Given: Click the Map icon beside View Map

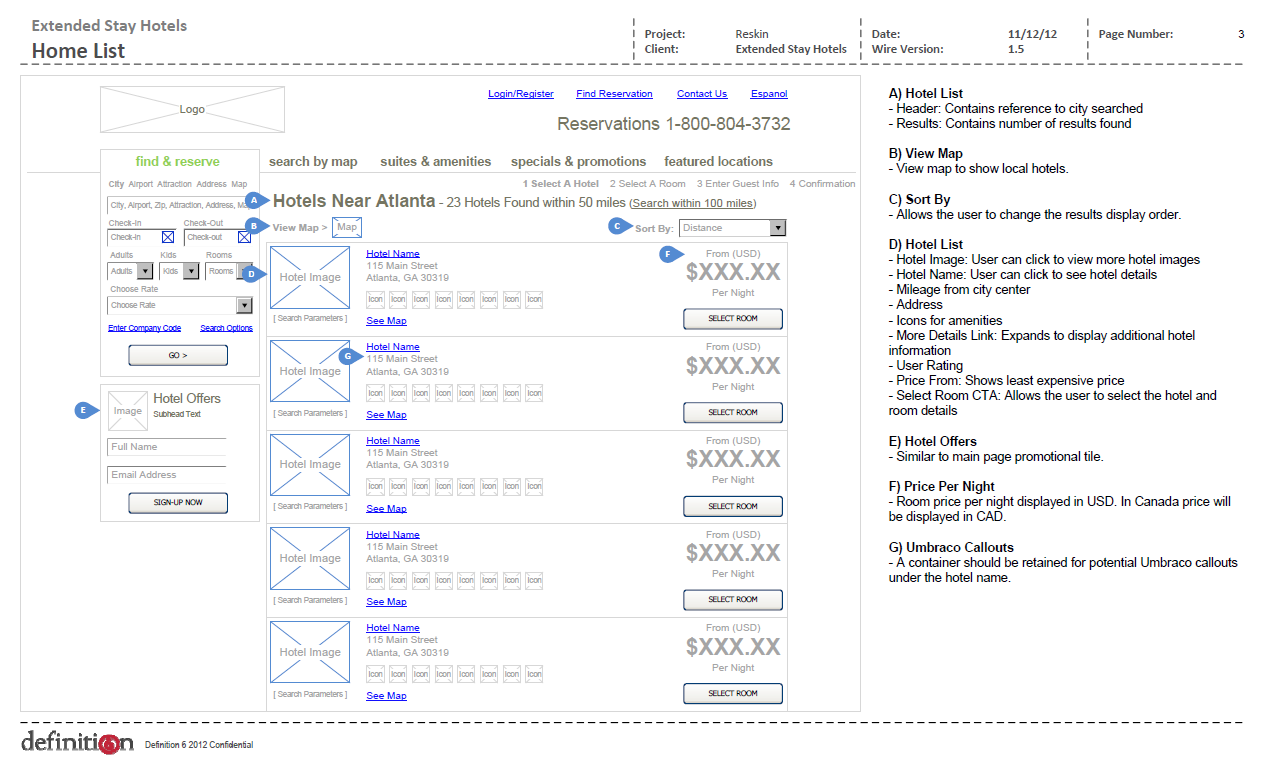Looking at the screenshot, I should (x=347, y=228).
